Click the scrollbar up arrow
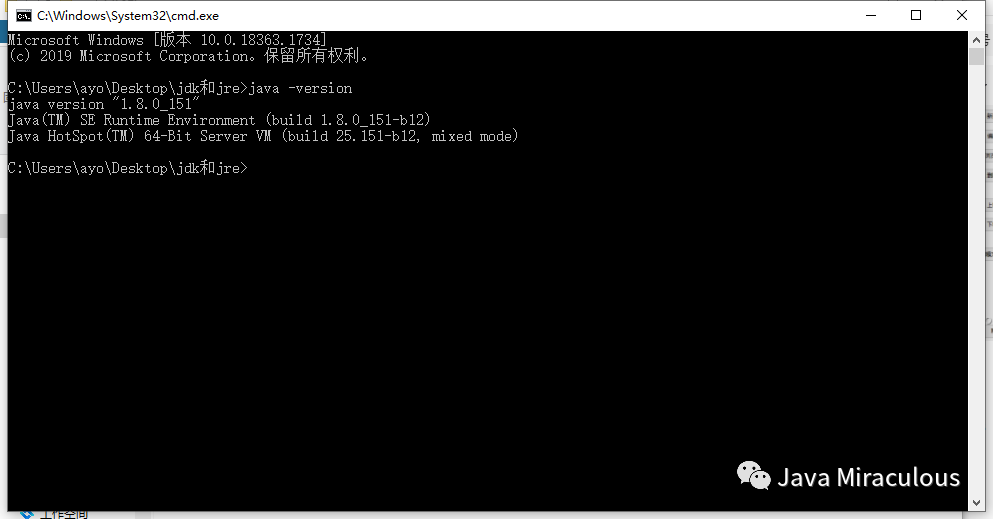993x519 pixels. tap(976, 40)
